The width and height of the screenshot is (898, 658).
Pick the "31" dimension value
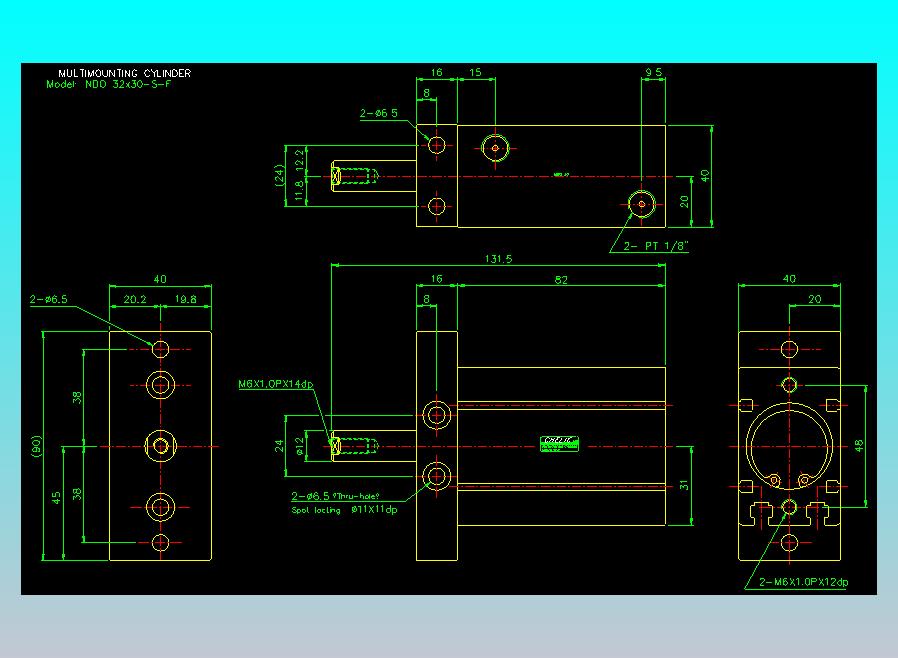coord(684,485)
